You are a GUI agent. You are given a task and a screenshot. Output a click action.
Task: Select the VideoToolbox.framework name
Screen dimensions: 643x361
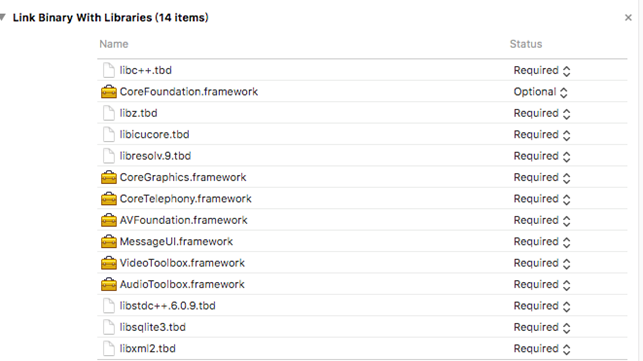pos(182,263)
